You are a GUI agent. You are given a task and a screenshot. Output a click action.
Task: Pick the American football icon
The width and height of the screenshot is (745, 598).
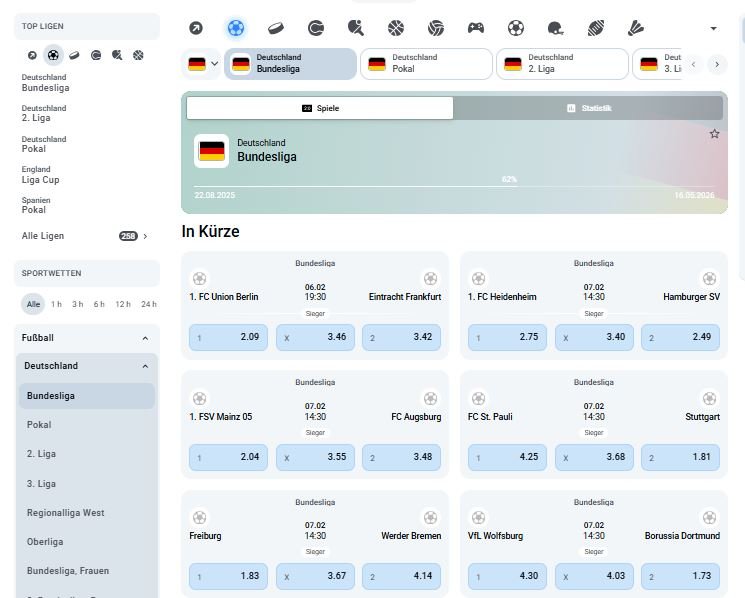[x=596, y=28]
